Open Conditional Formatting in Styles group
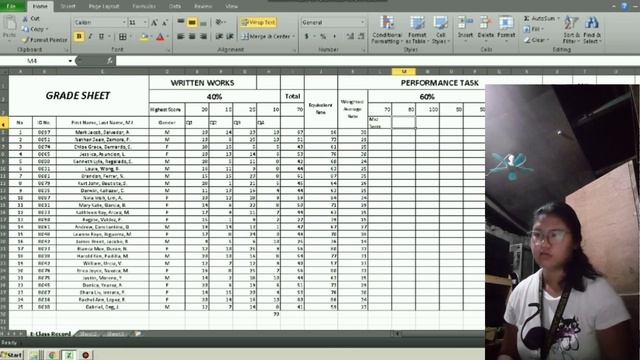The height and width of the screenshot is (360, 640). (387, 29)
